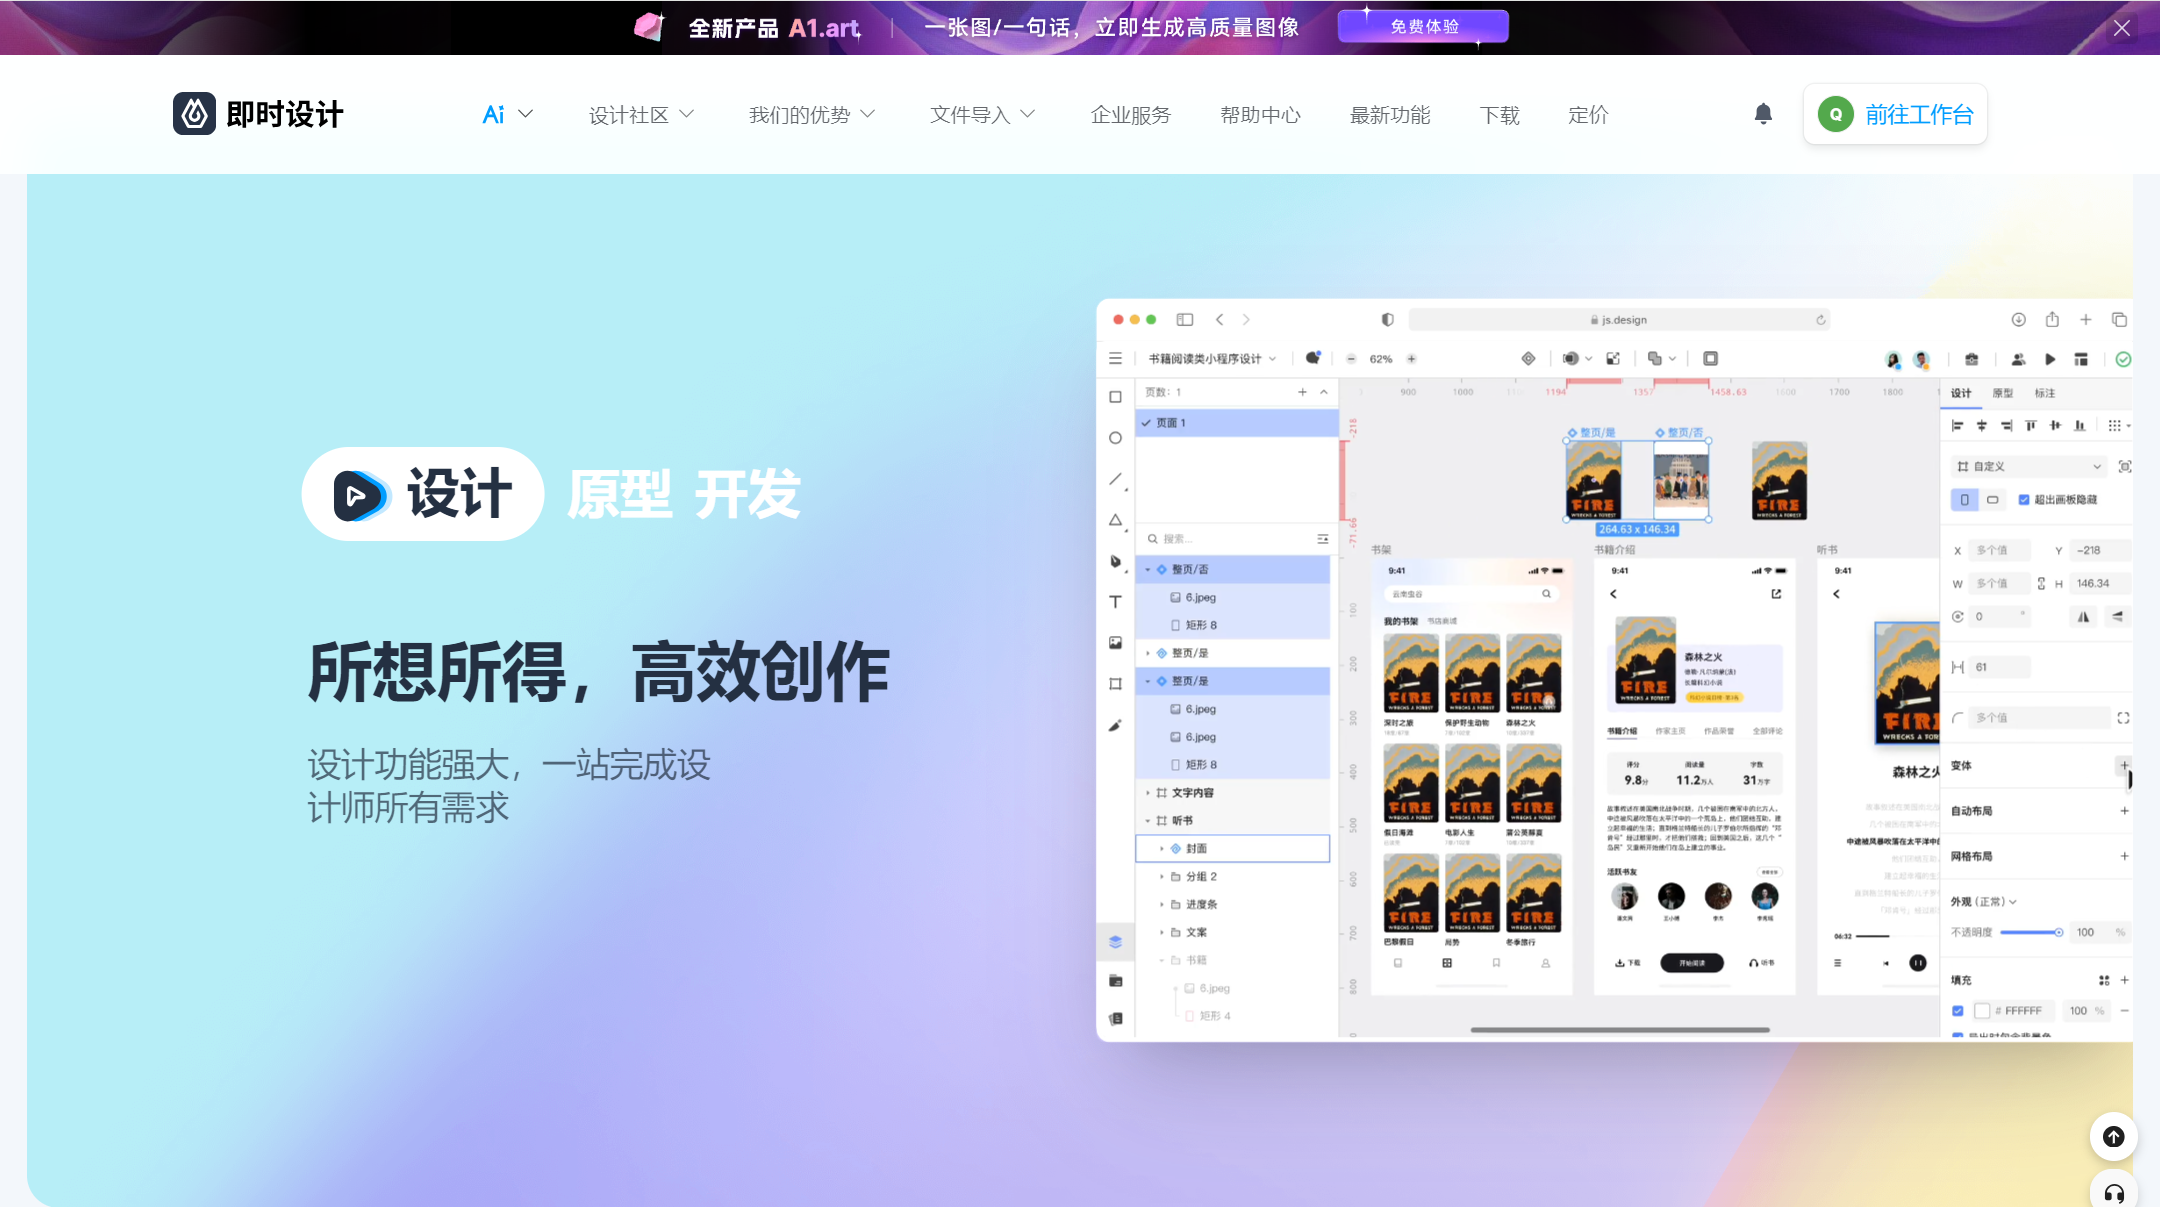The width and height of the screenshot is (2160, 1207).
Task: Open the 定价 page
Action: (x=1588, y=114)
